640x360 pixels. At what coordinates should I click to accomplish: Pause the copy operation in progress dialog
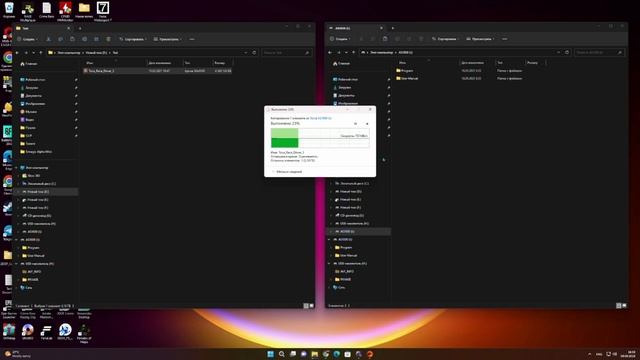[x=355, y=124]
